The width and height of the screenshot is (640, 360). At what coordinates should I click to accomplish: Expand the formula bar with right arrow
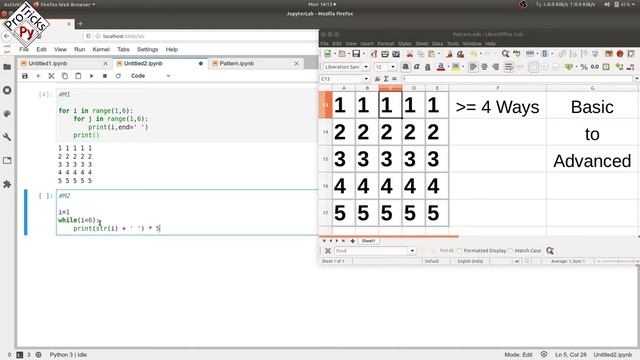point(636,79)
